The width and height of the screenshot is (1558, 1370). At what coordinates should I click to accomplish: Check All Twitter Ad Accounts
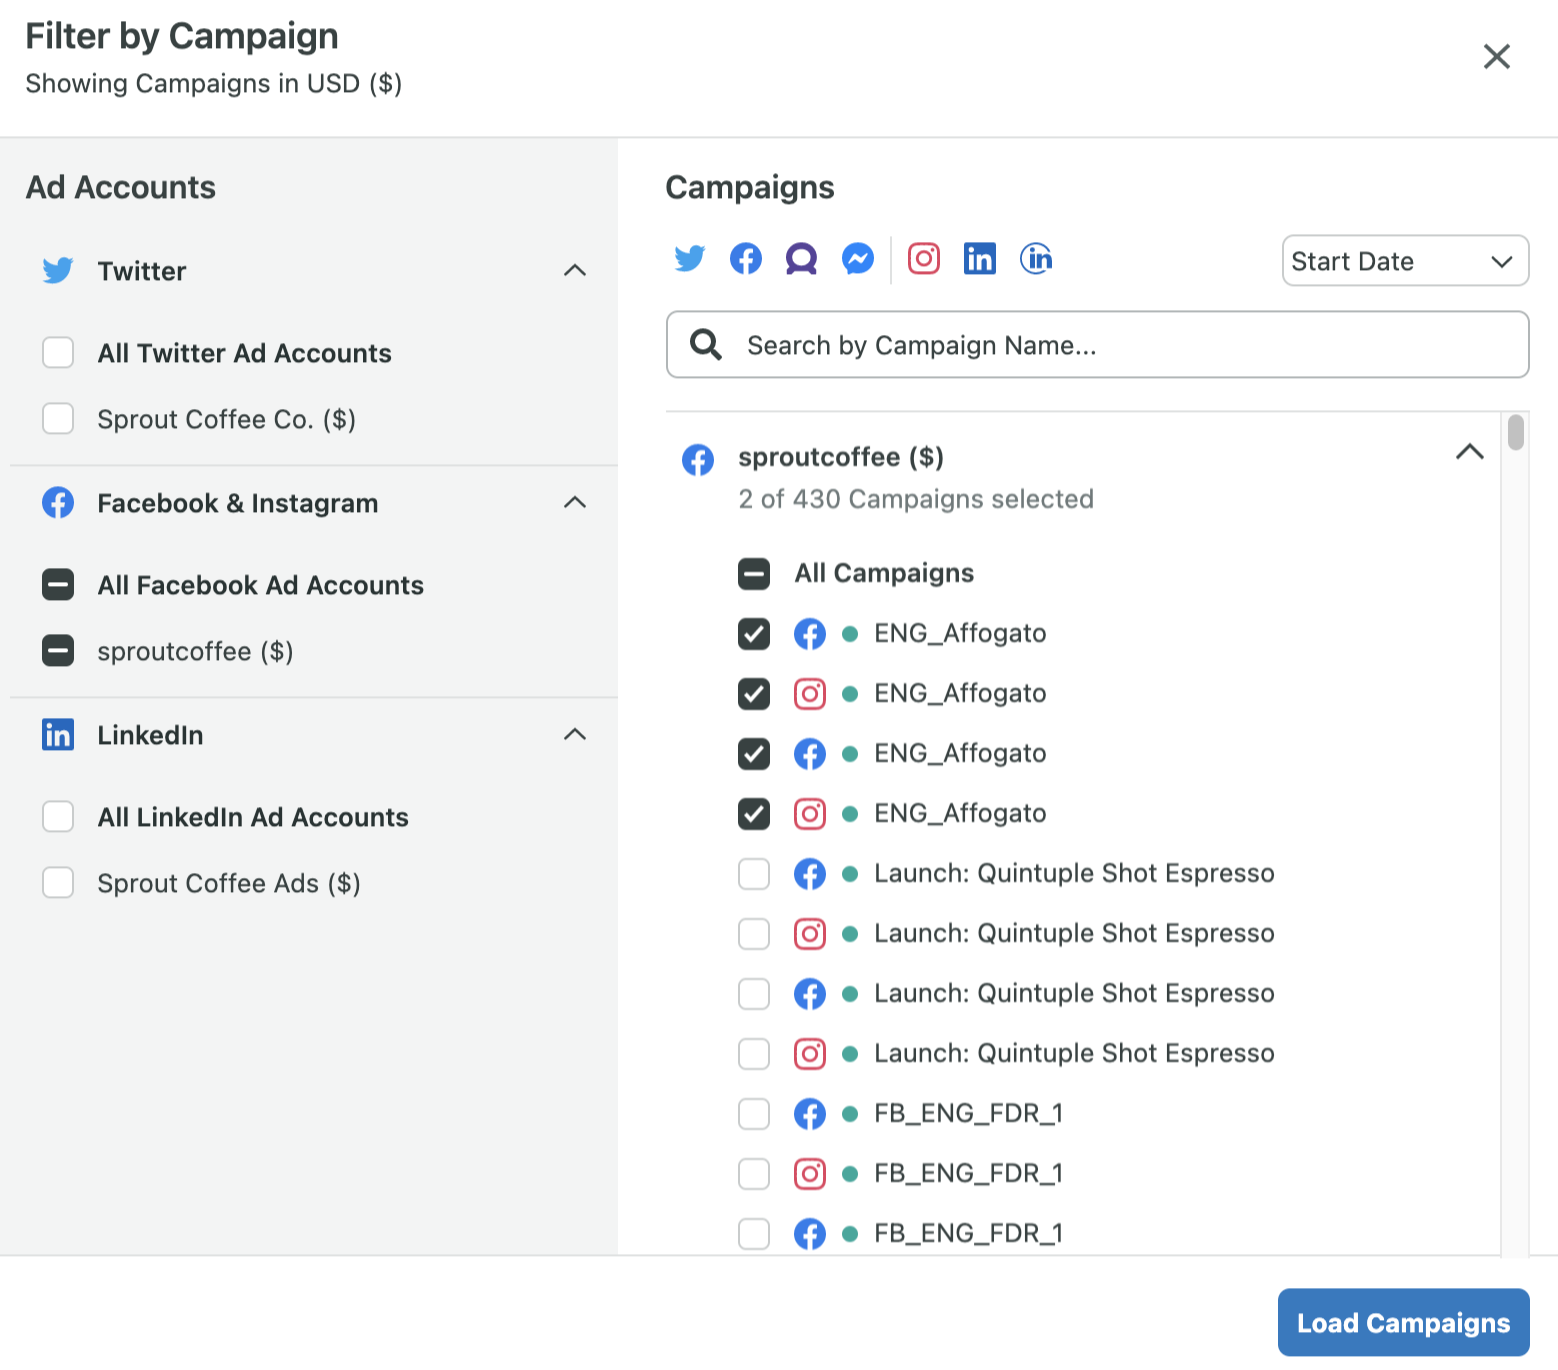pyautogui.click(x=58, y=353)
